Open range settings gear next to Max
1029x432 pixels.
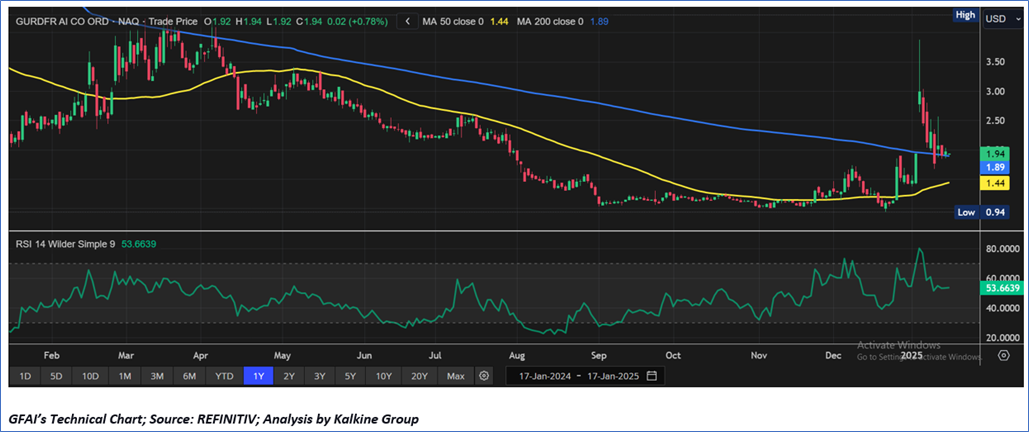[x=484, y=376]
